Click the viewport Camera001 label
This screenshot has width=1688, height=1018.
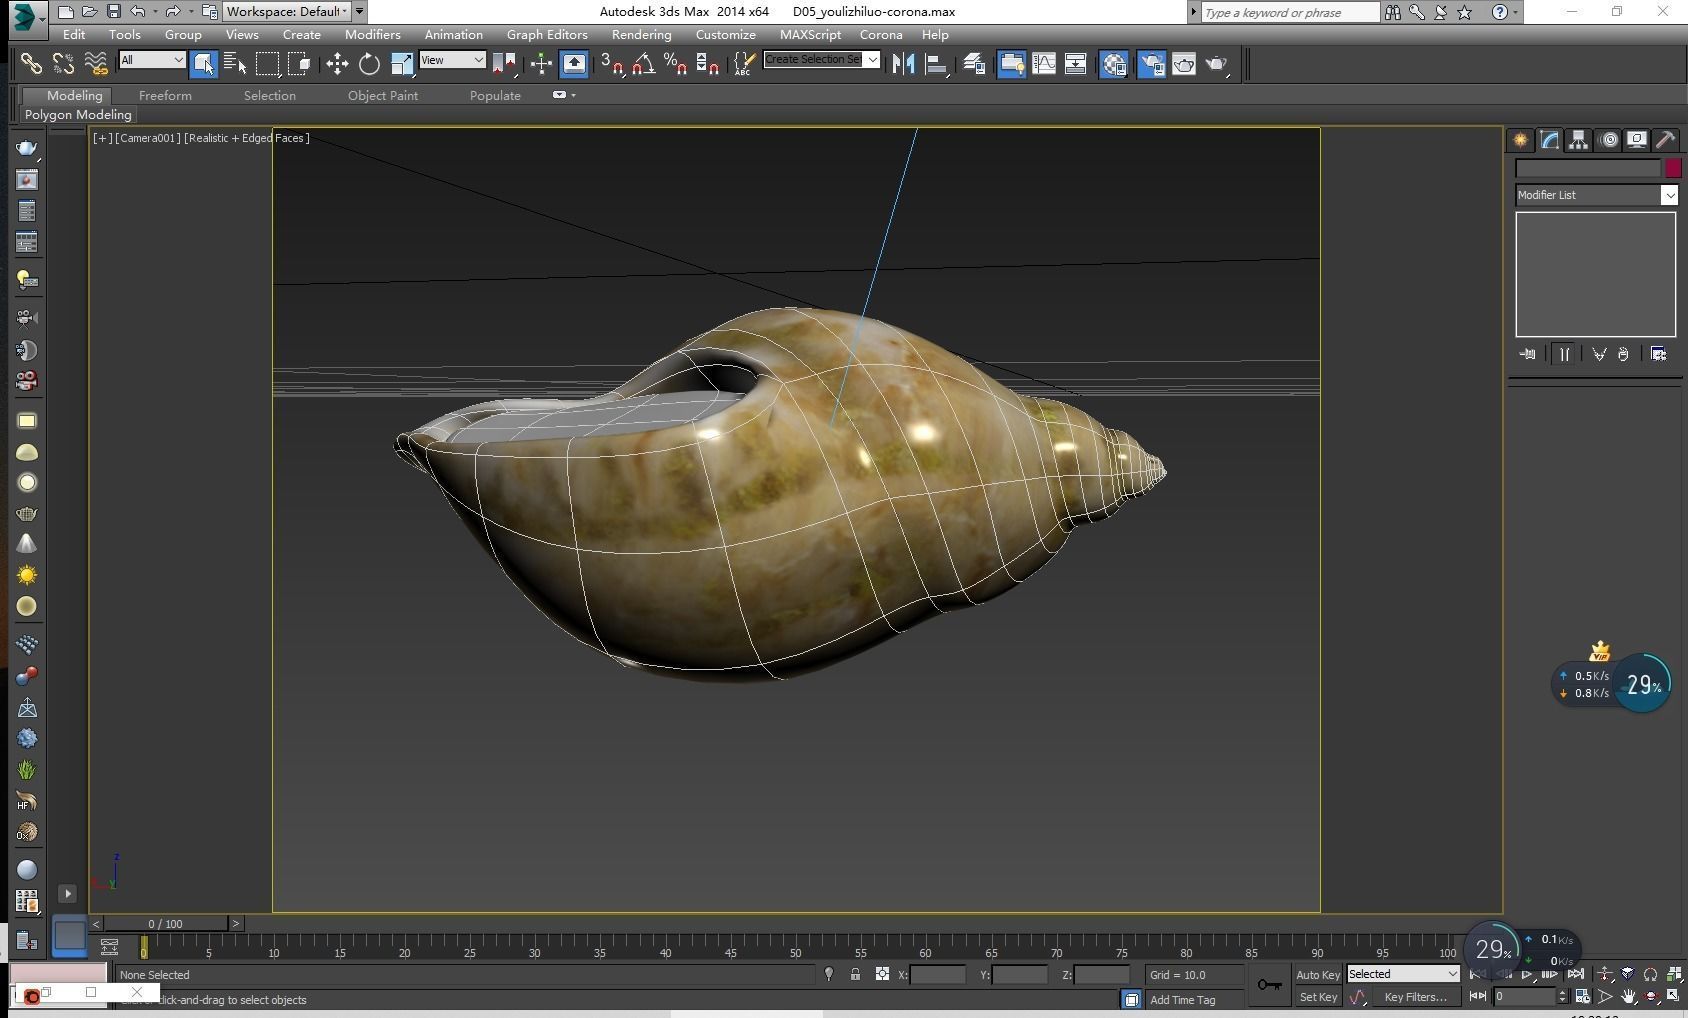[147, 138]
